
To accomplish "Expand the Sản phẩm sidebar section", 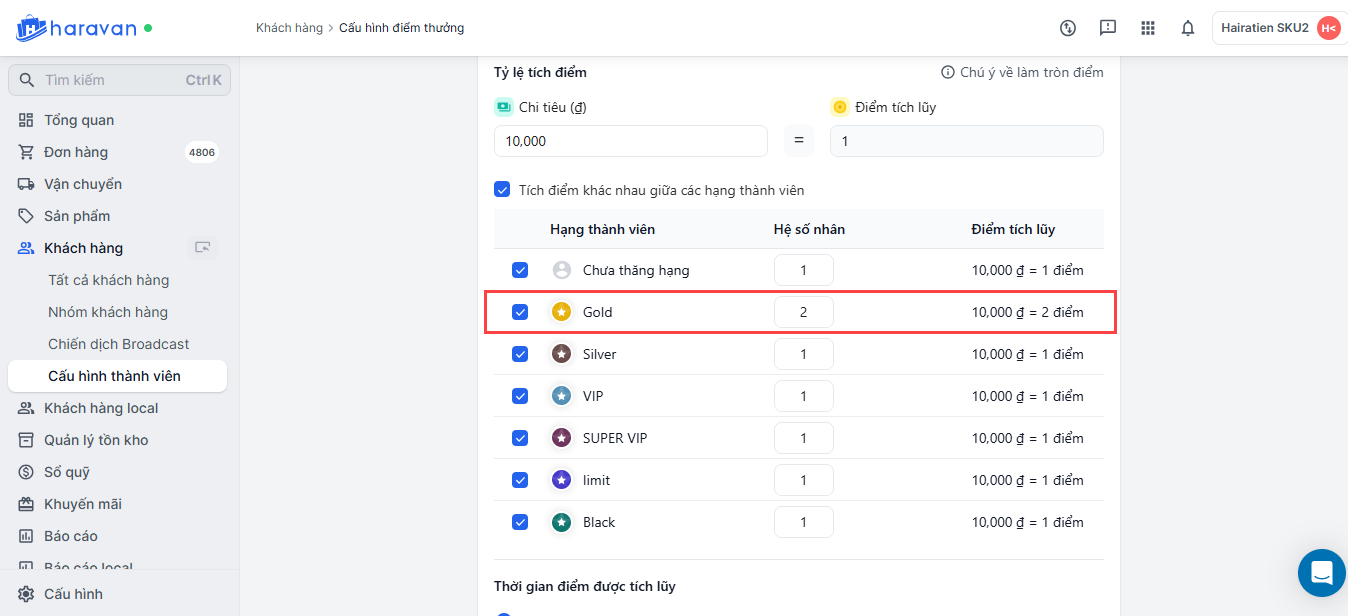I will tap(77, 216).
